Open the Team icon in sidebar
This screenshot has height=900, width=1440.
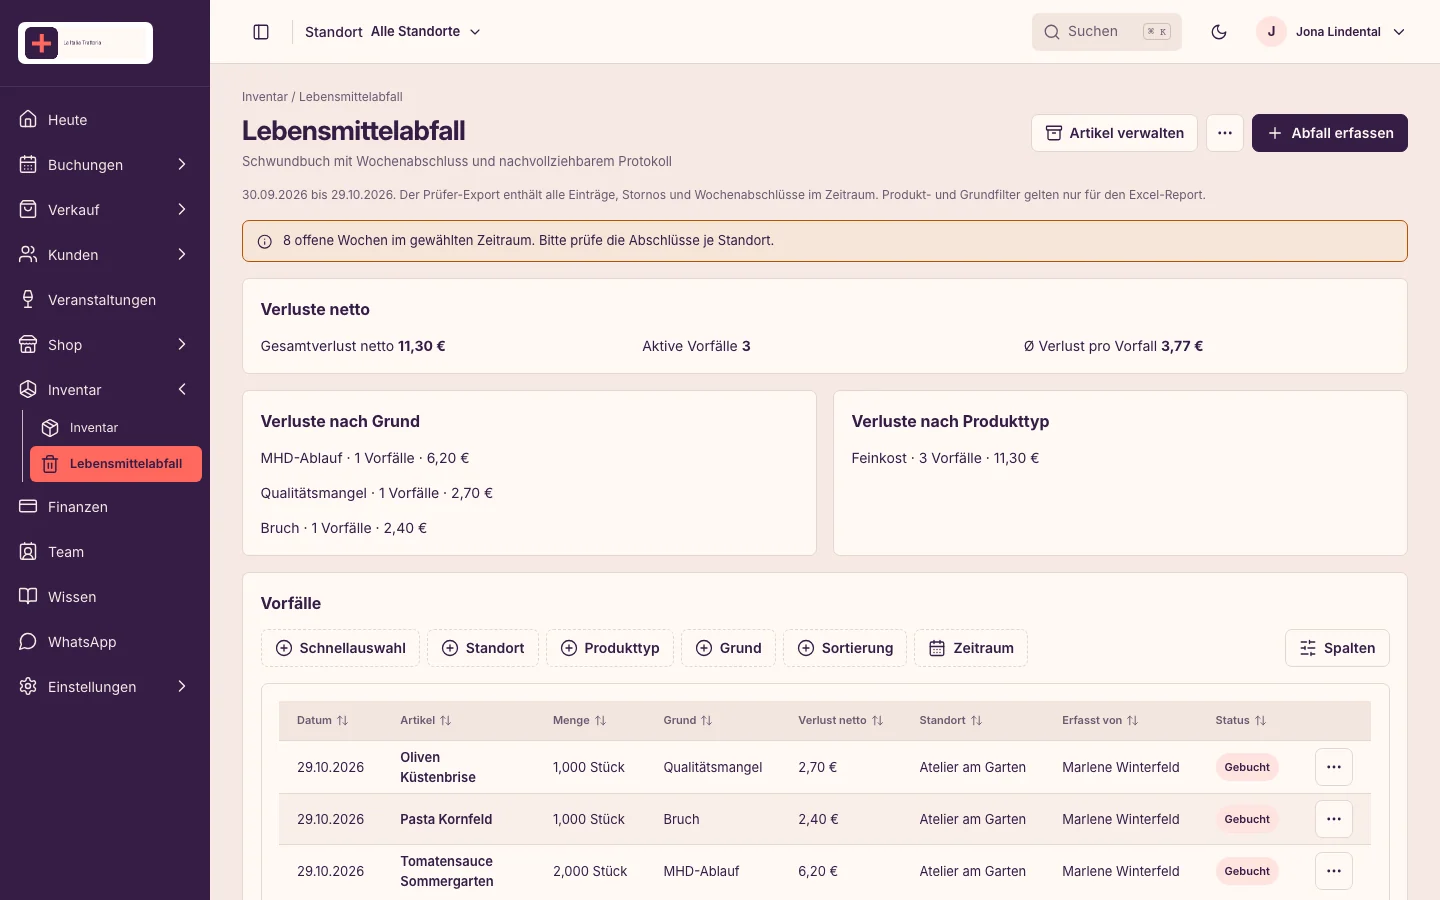pyautogui.click(x=28, y=552)
